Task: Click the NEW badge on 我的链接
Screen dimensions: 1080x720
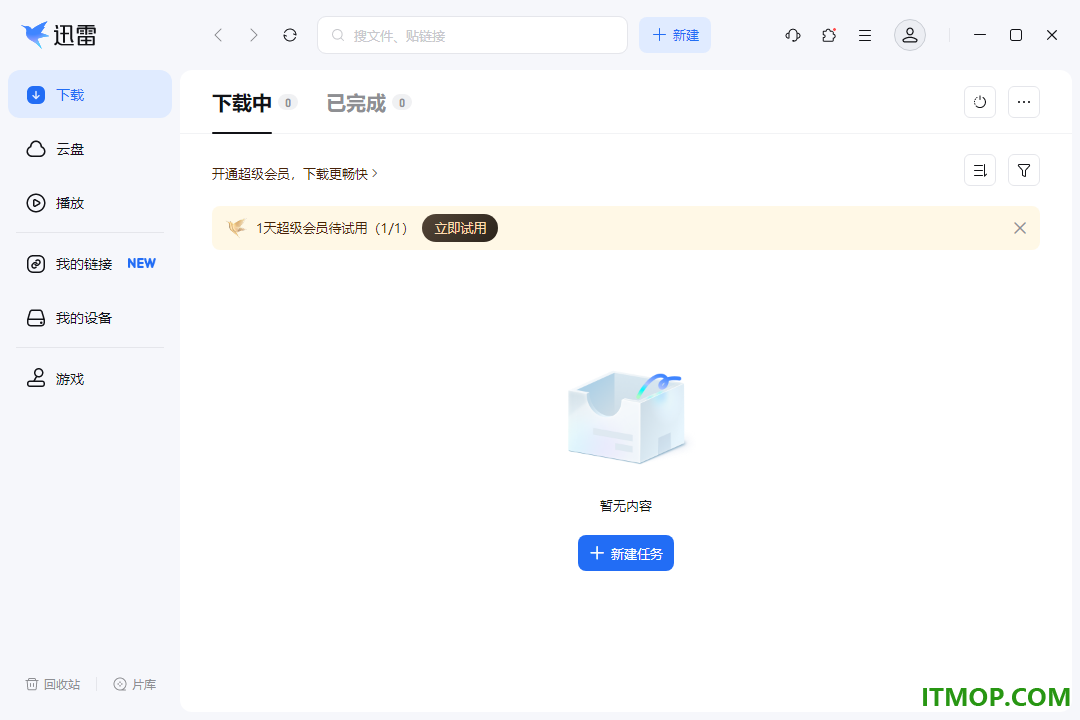Action: (x=141, y=263)
